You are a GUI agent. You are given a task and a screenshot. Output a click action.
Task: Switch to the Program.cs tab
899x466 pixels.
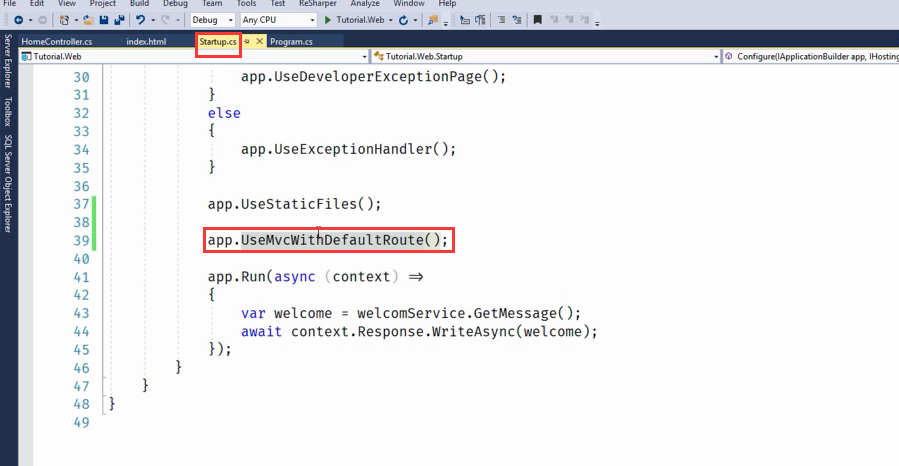291,41
